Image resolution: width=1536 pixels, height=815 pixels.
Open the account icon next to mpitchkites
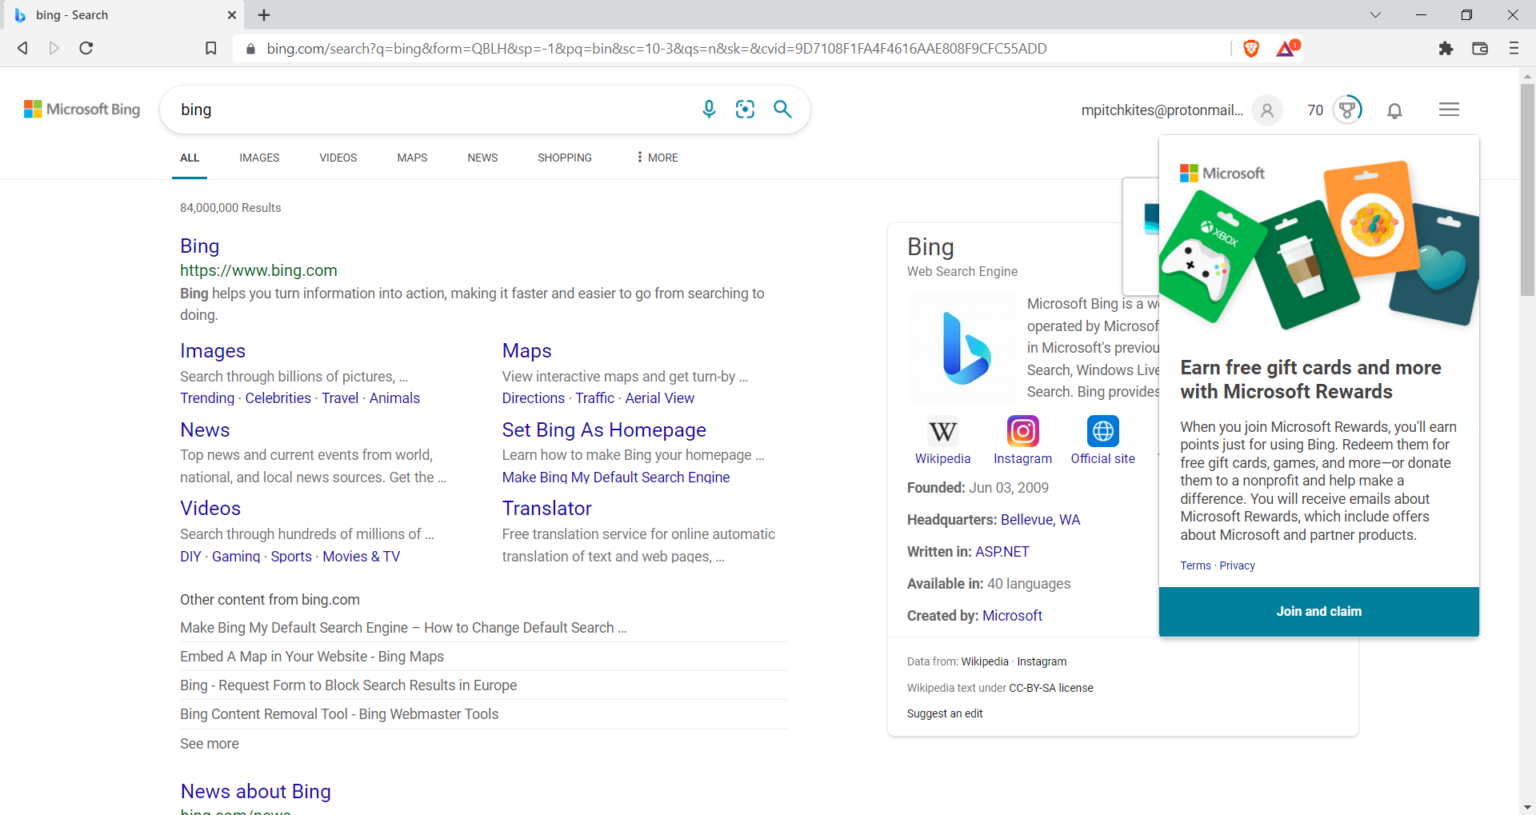coord(1266,110)
